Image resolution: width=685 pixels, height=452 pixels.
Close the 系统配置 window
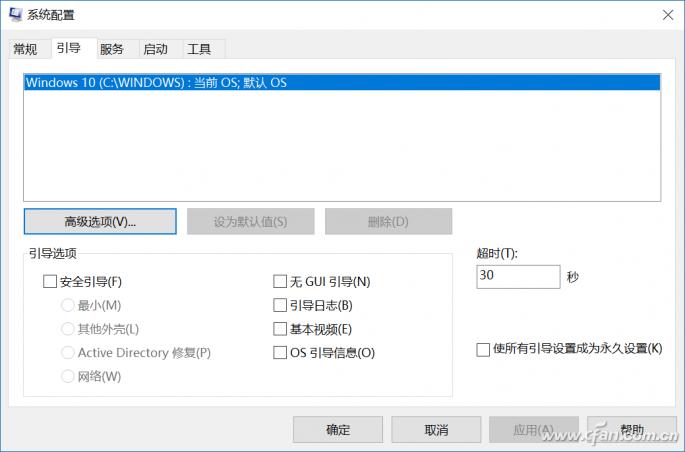(x=668, y=15)
